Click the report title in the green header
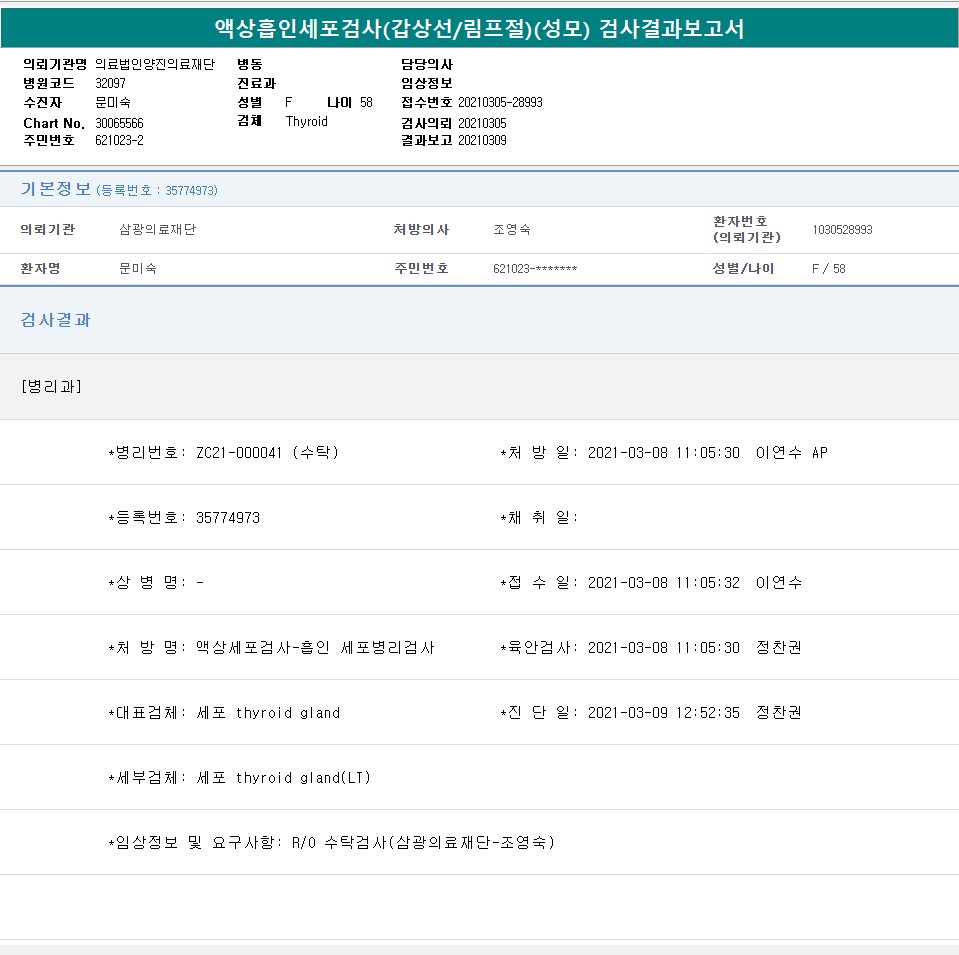The width and height of the screenshot is (959, 955). 479,28
